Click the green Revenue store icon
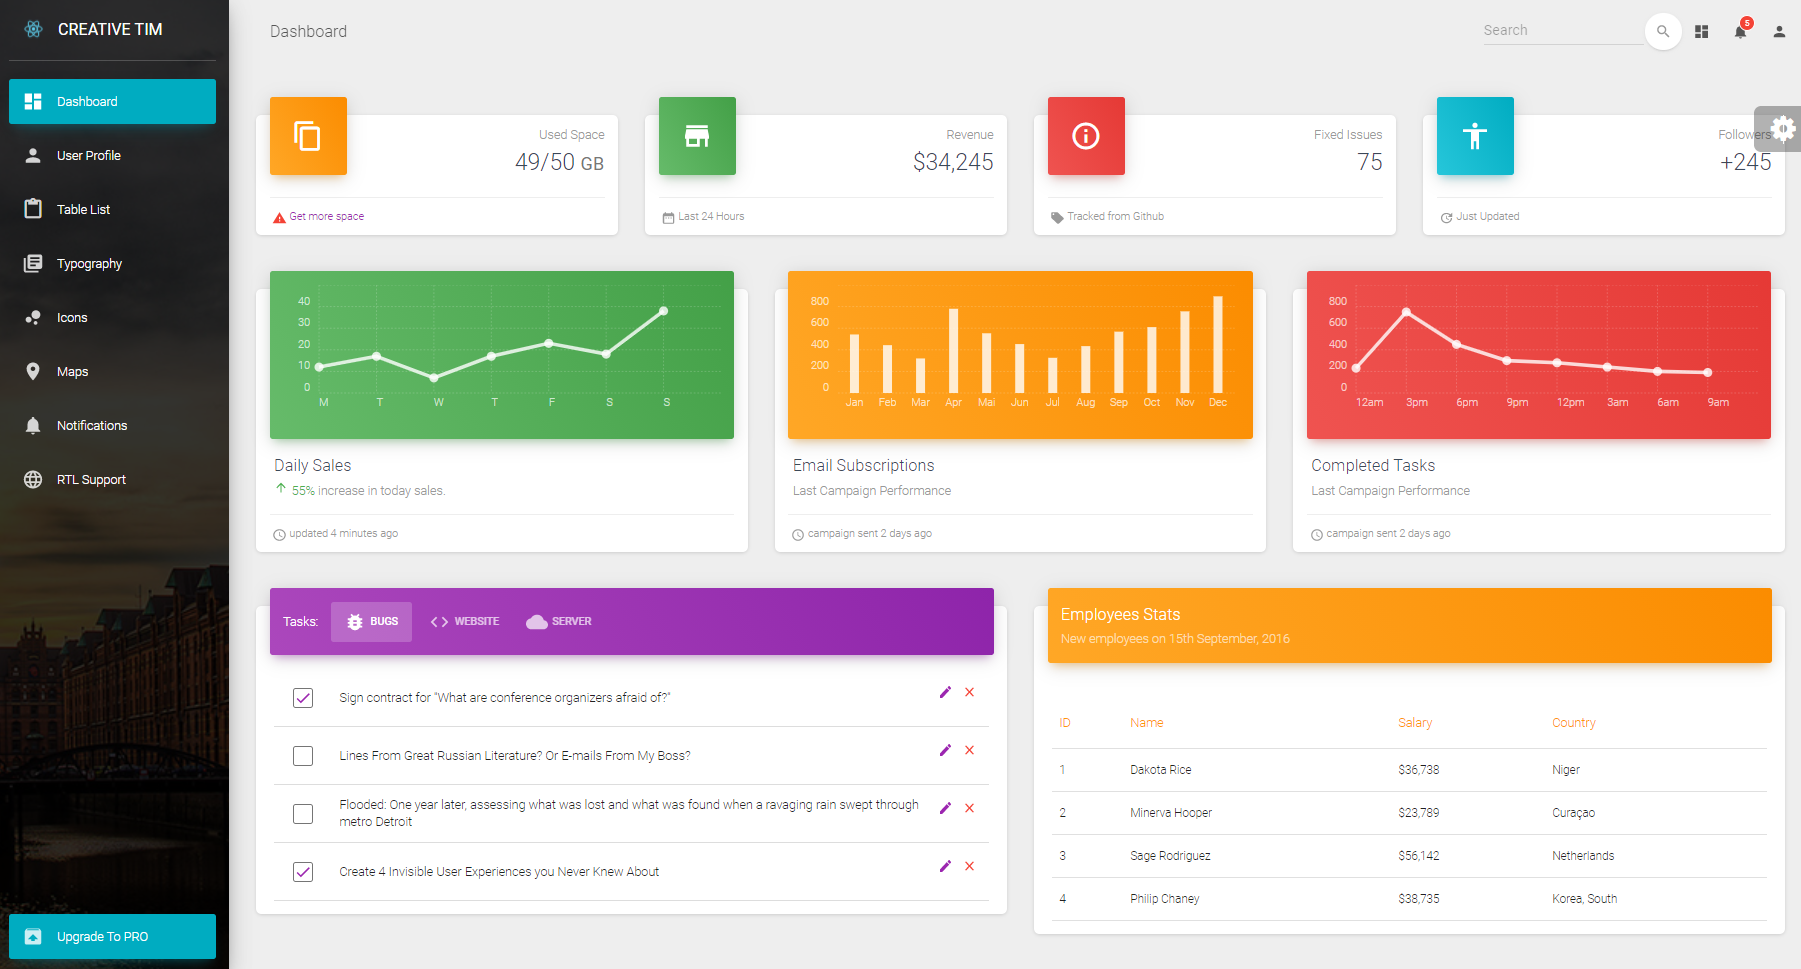The height and width of the screenshot is (969, 1801). coord(697,136)
